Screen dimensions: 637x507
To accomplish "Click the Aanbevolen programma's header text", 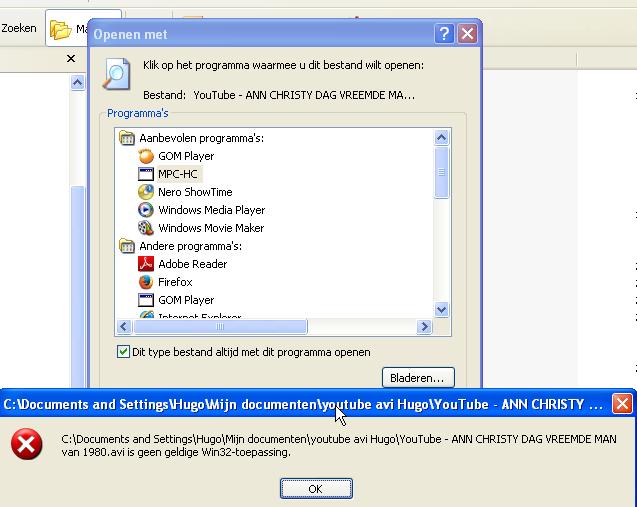I will (202, 138).
